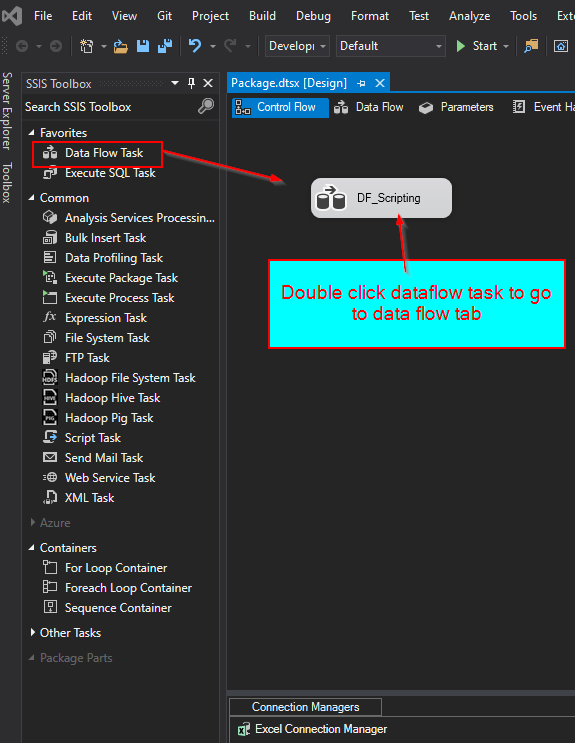Viewport: 575px width, 743px height.
Task: Switch to the Control Flow tab
Action: coord(280,108)
